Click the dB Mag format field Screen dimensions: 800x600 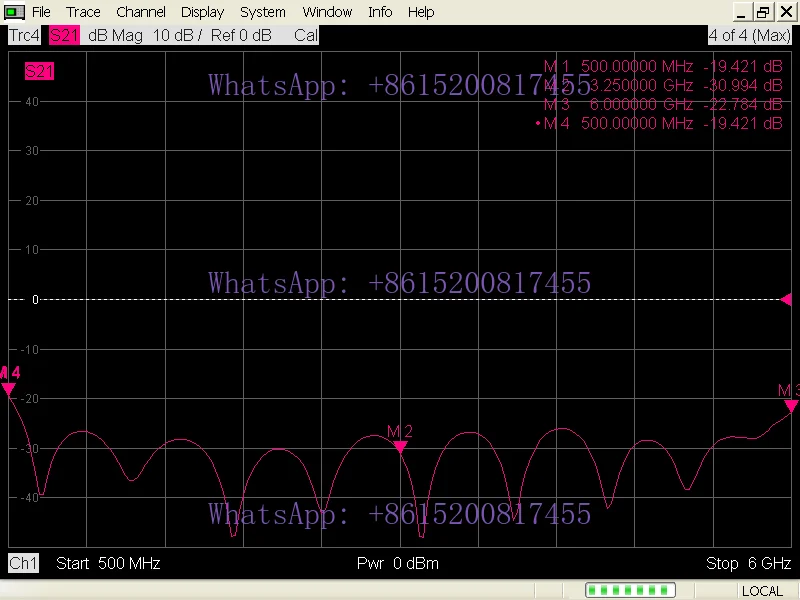click(116, 36)
